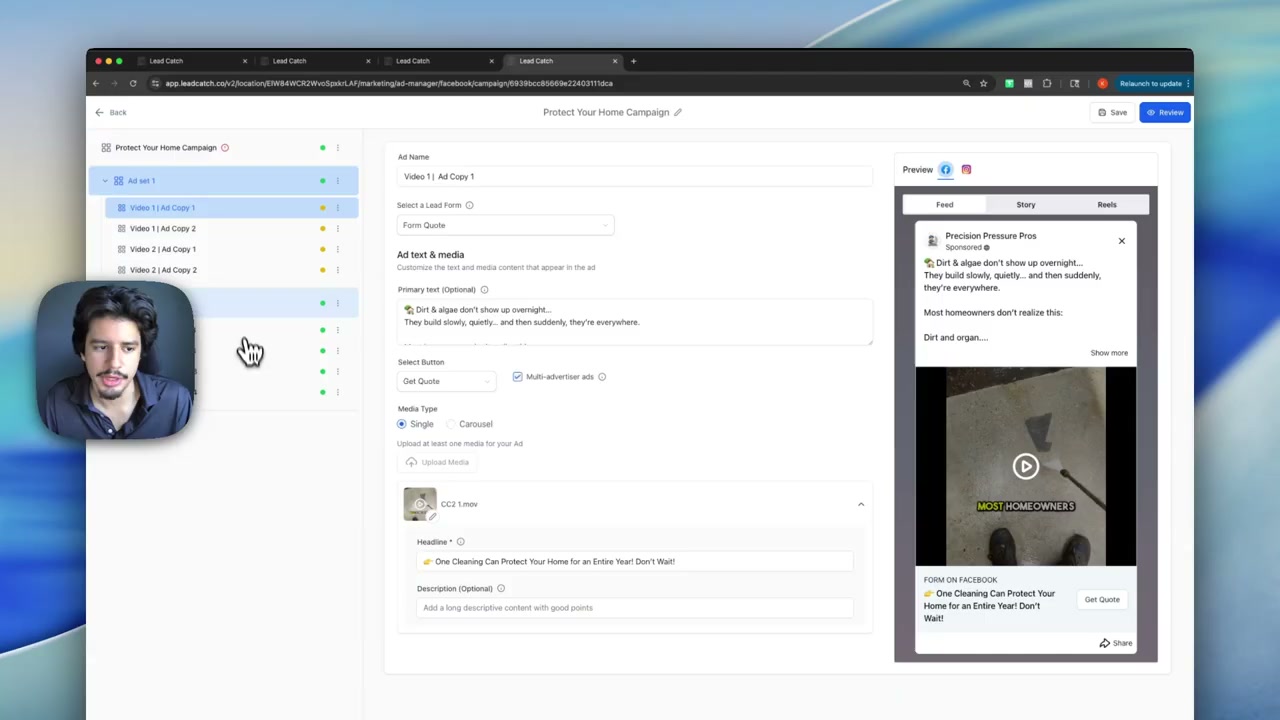Open the Get Quote button dropdown
The width and height of the screenshot is (1280, 720).
click(x=446, y=381)
